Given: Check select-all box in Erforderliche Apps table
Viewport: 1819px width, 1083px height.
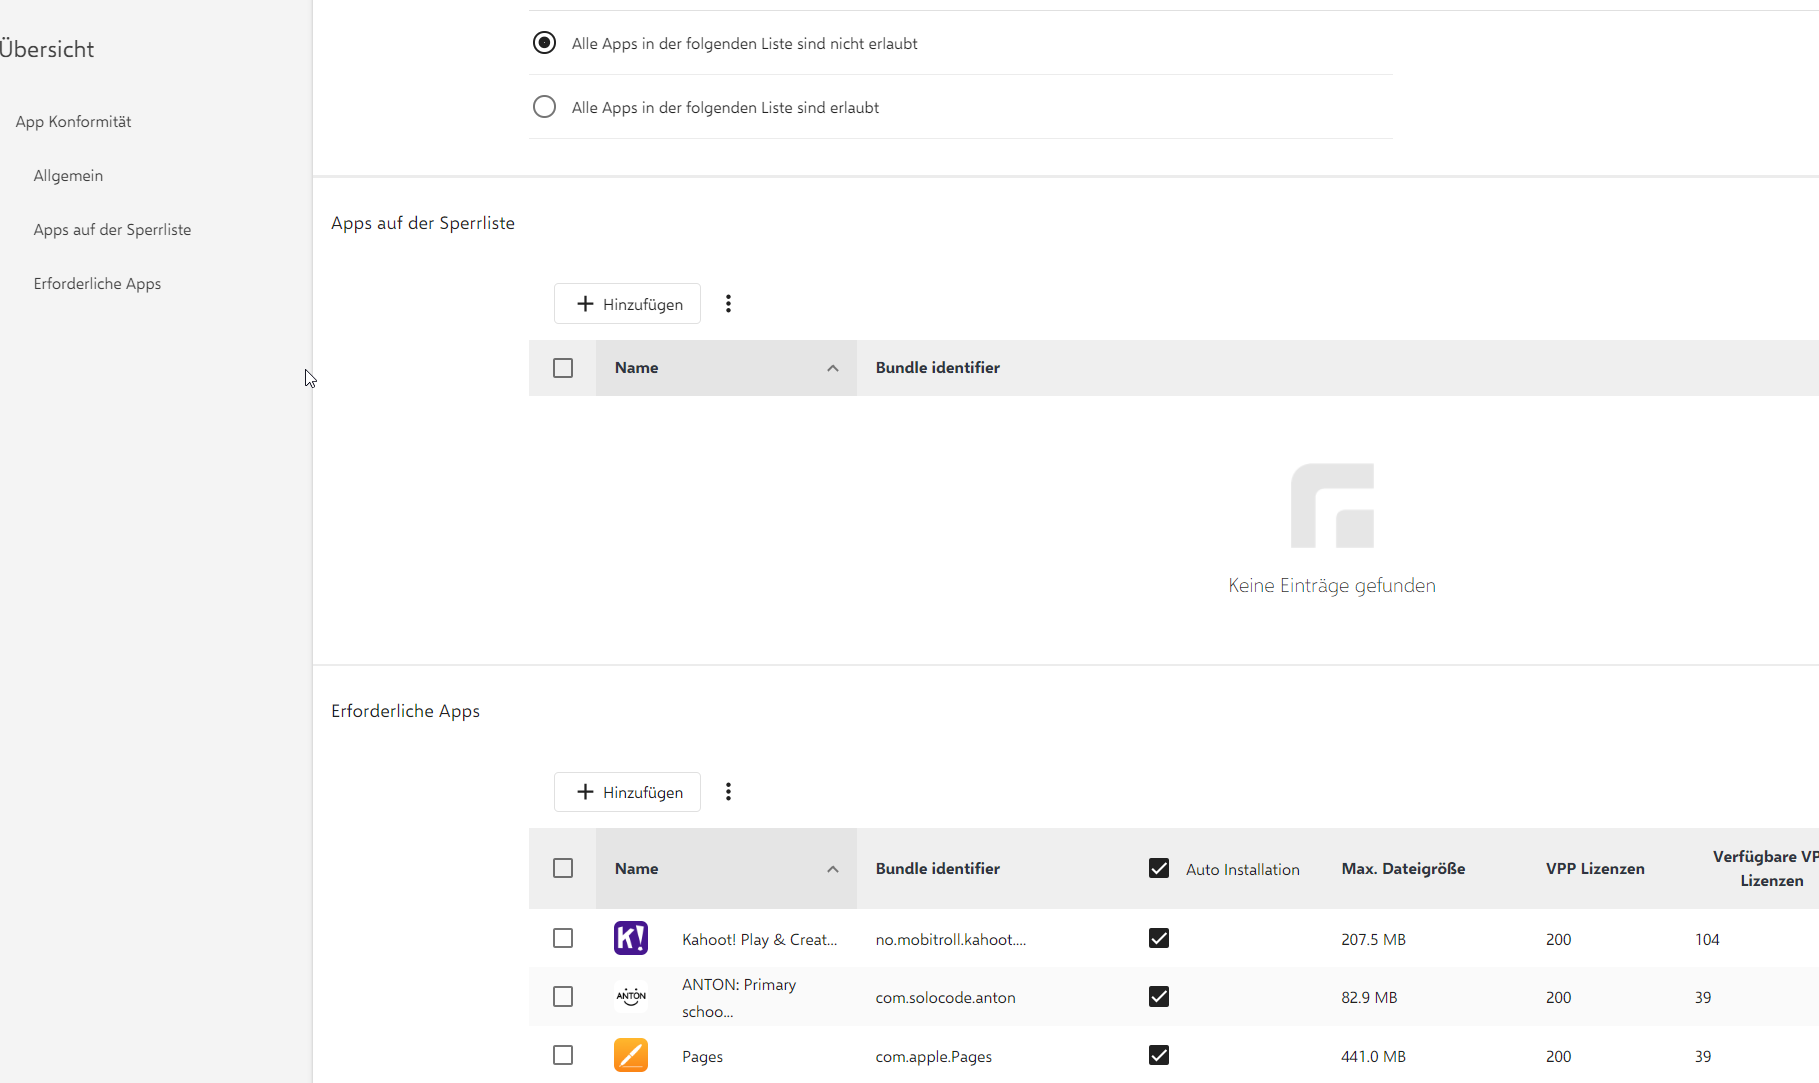Looking at the screenshot, I should click(563, 868).
